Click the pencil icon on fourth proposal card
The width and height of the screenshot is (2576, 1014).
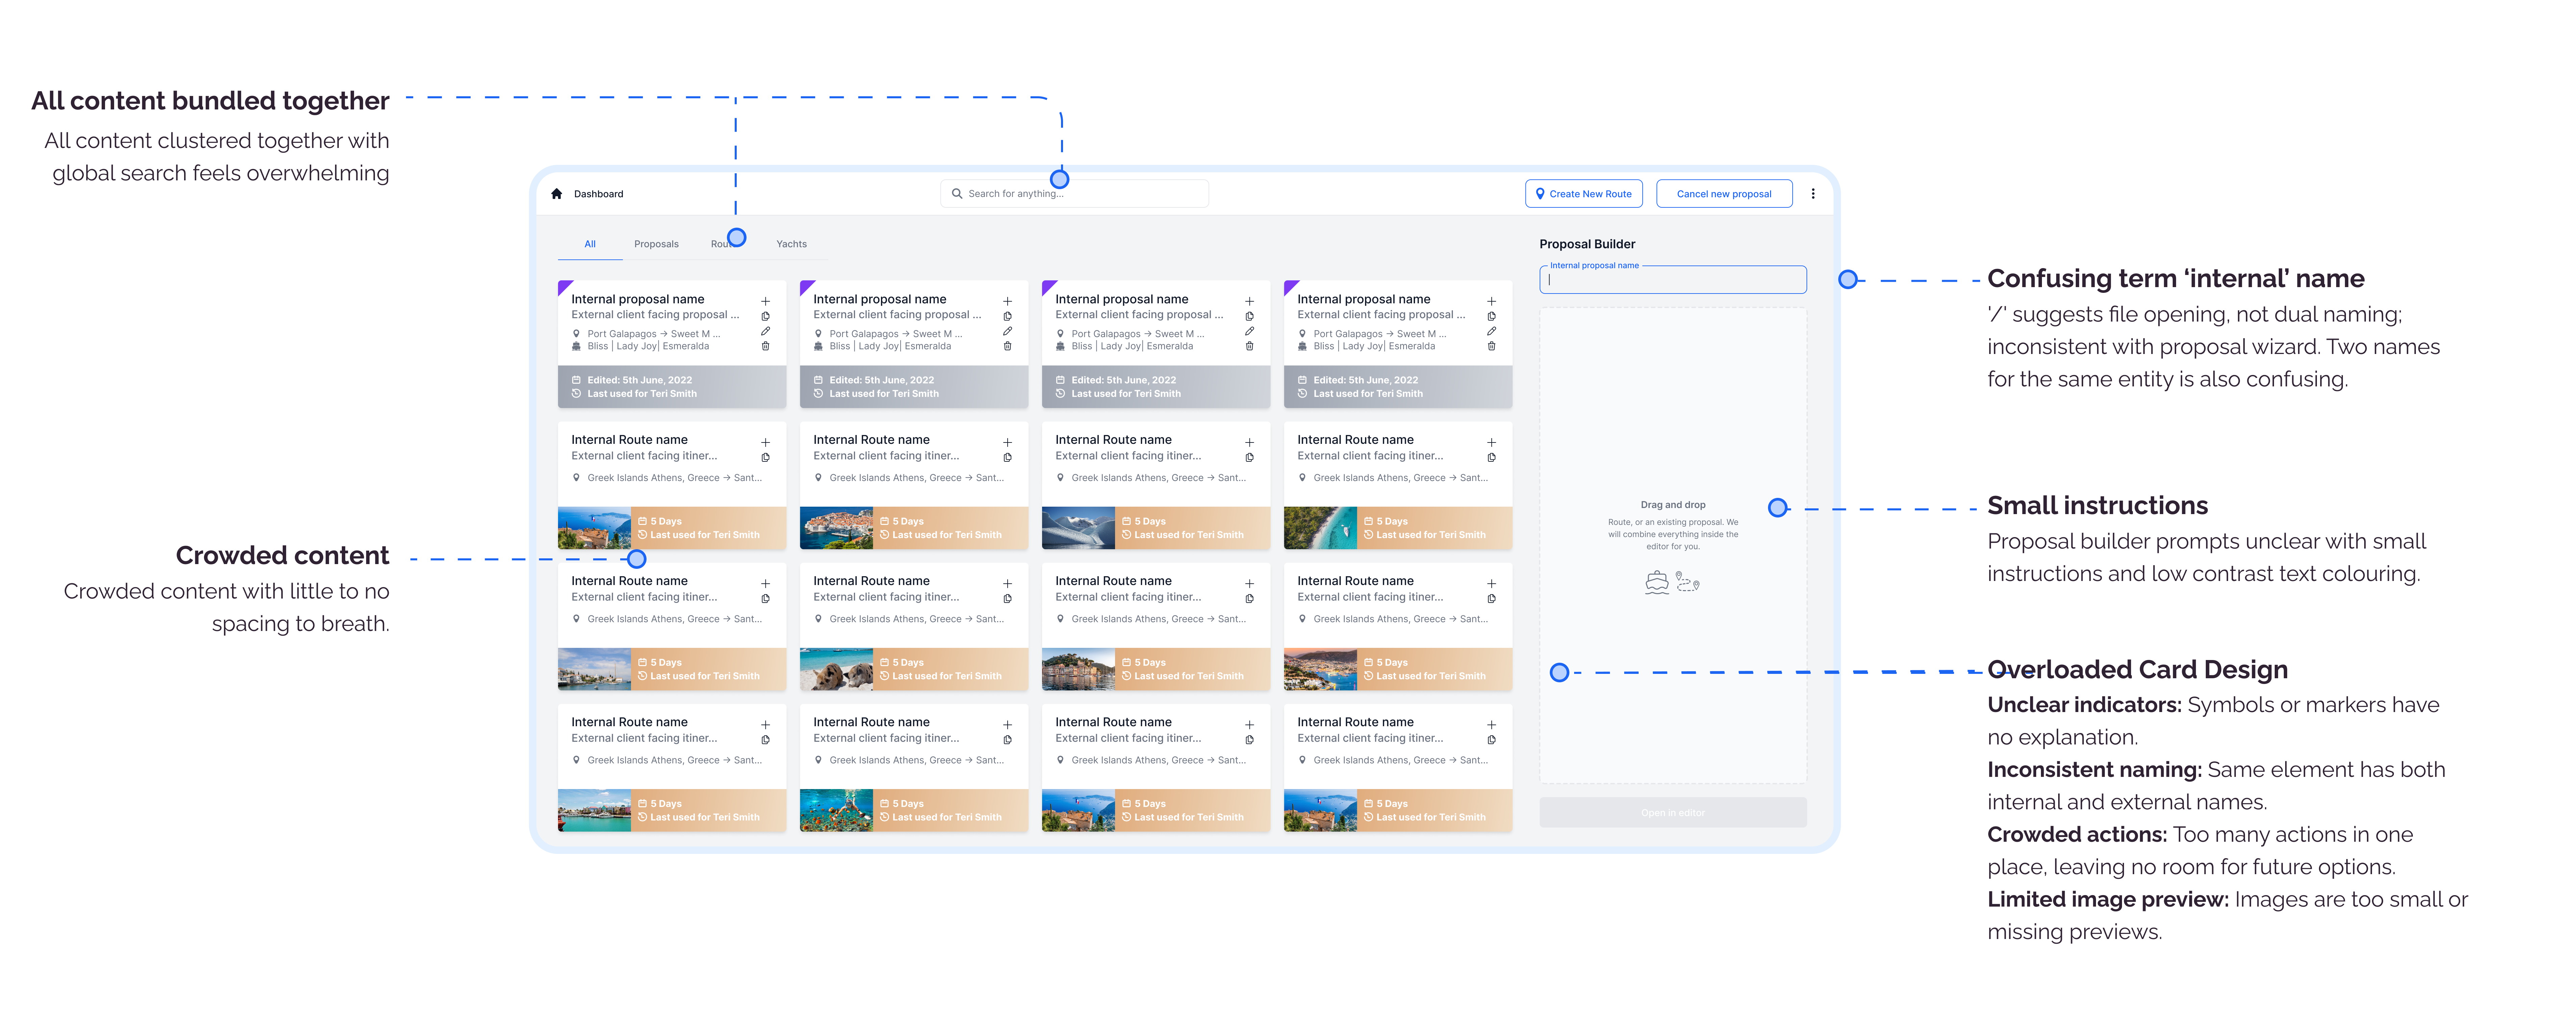[x=1492, y=331]
